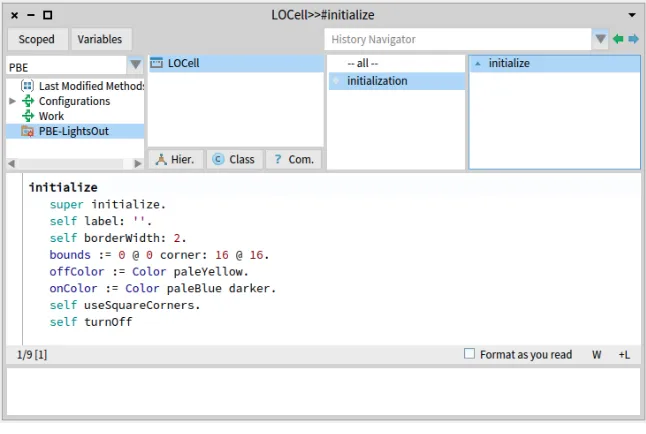Click the Work group icon
Screen dimensions: 646x434
point(28,116)
